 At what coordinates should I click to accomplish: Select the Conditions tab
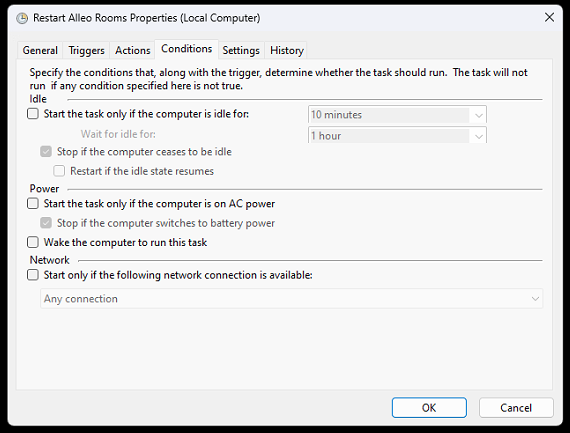point(186,49)
